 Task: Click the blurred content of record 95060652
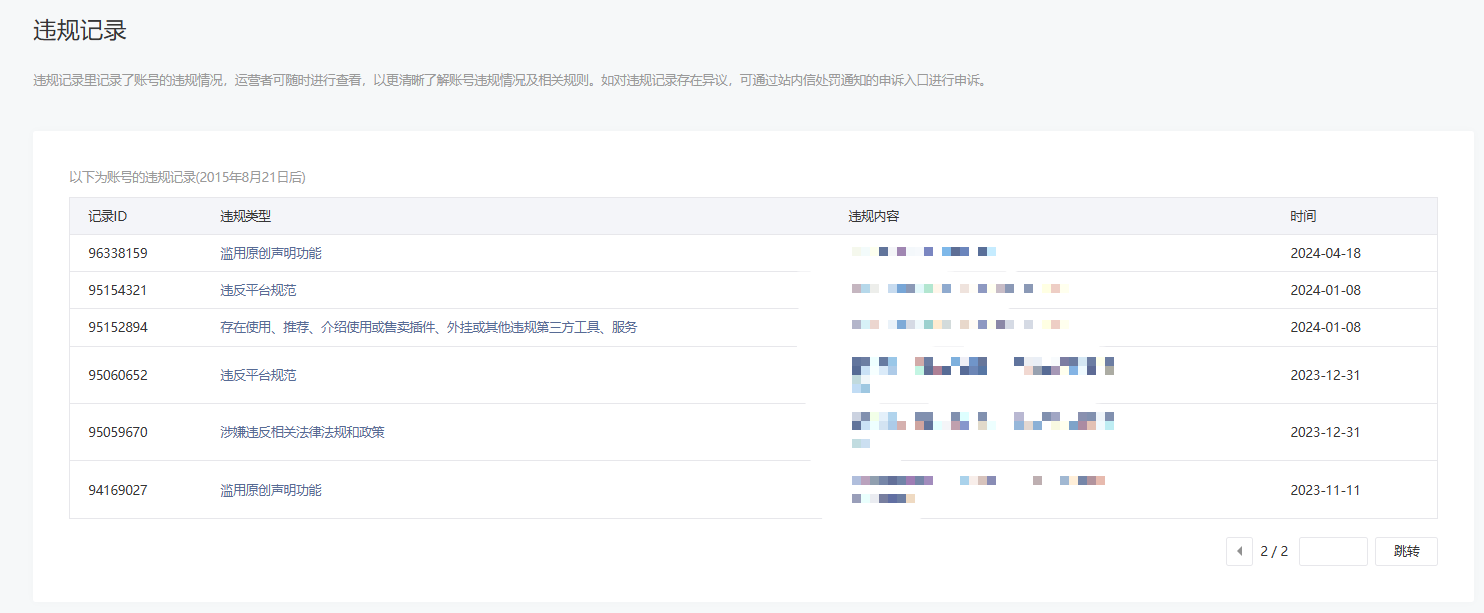coord(982,373)
